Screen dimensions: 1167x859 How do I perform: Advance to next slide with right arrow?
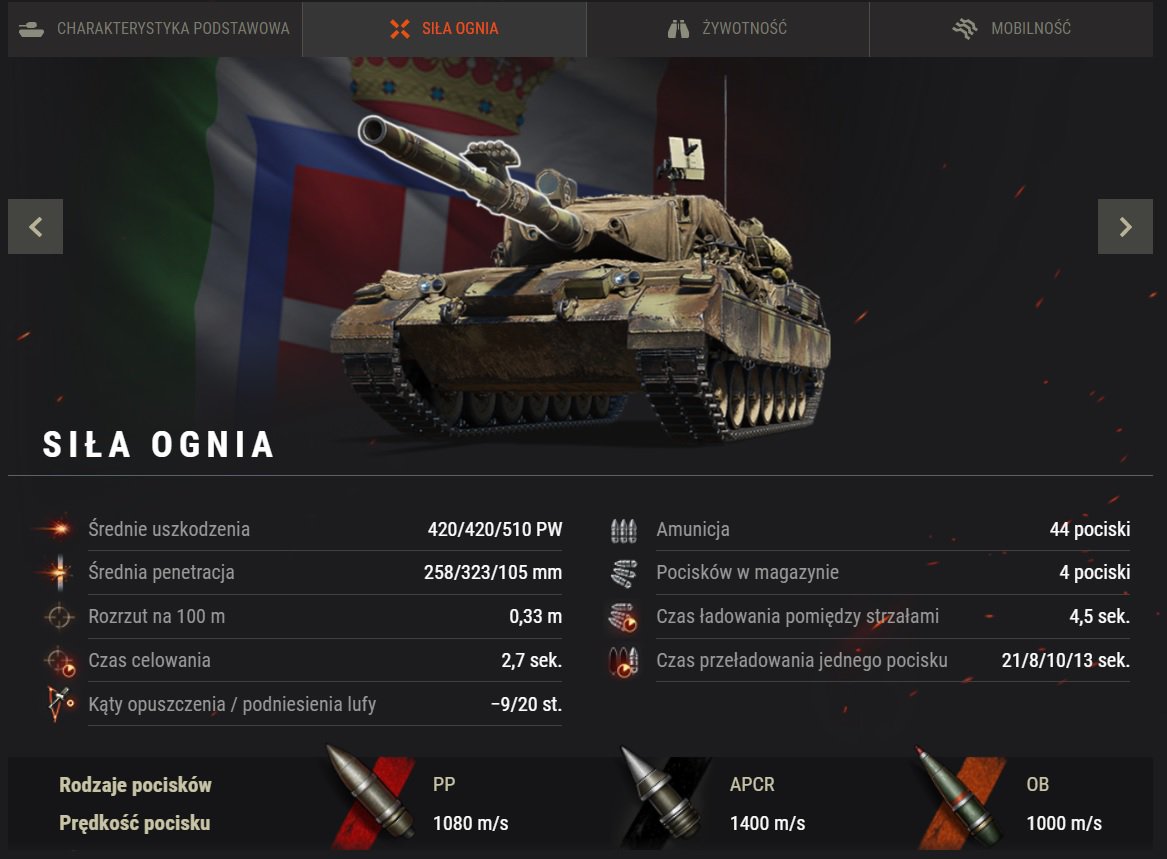click(x=1125, y=226)
